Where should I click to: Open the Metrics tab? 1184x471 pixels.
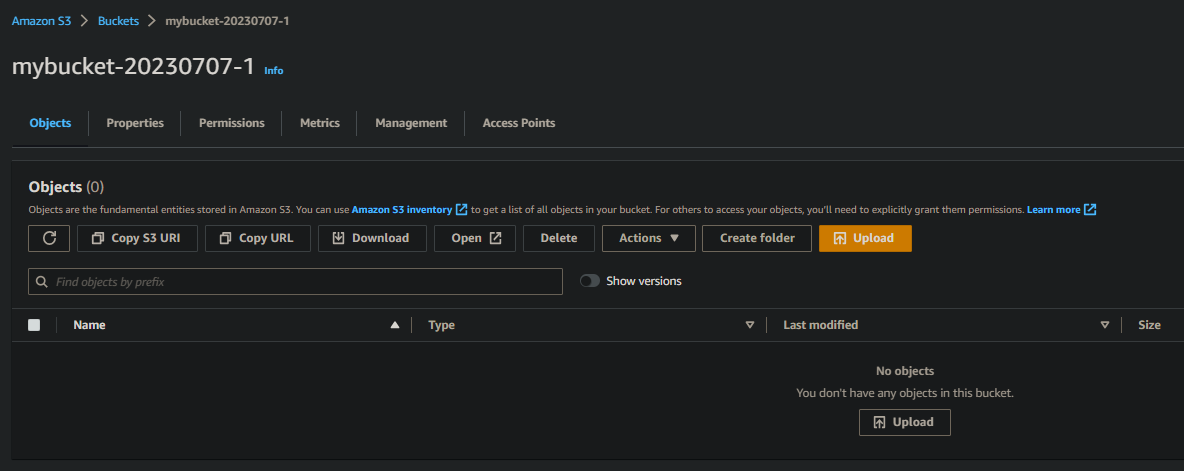point(319,122)
